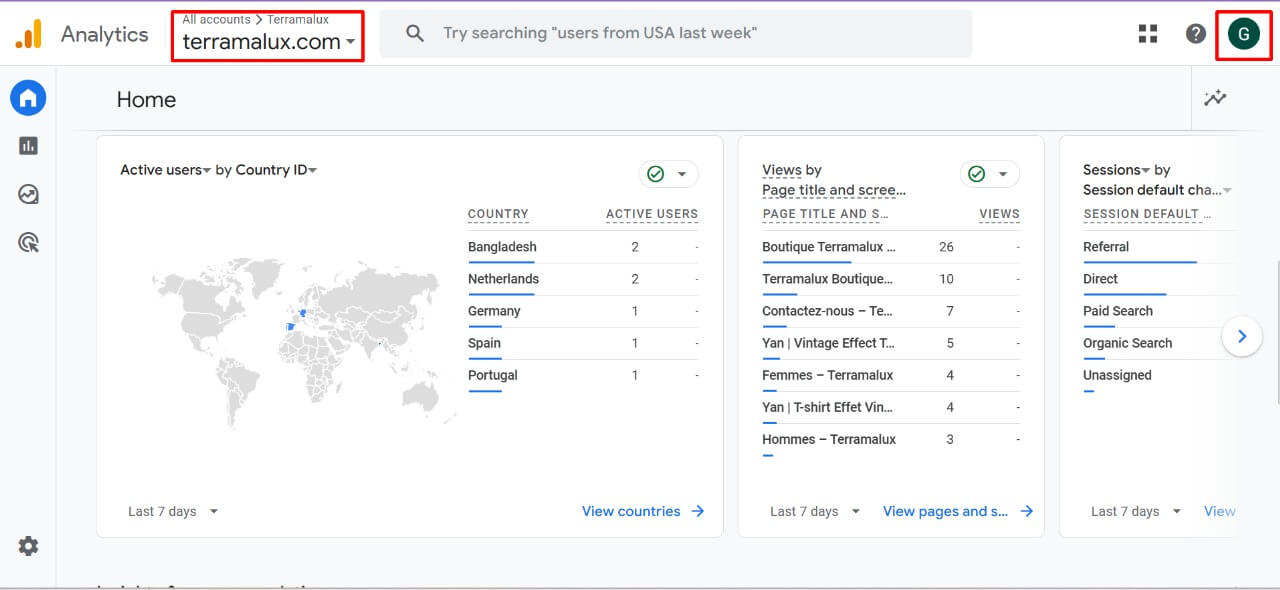Screen dimensions: 1280x590
Task: Click the Terramalux Boutique… row
Action: (891, 279)
